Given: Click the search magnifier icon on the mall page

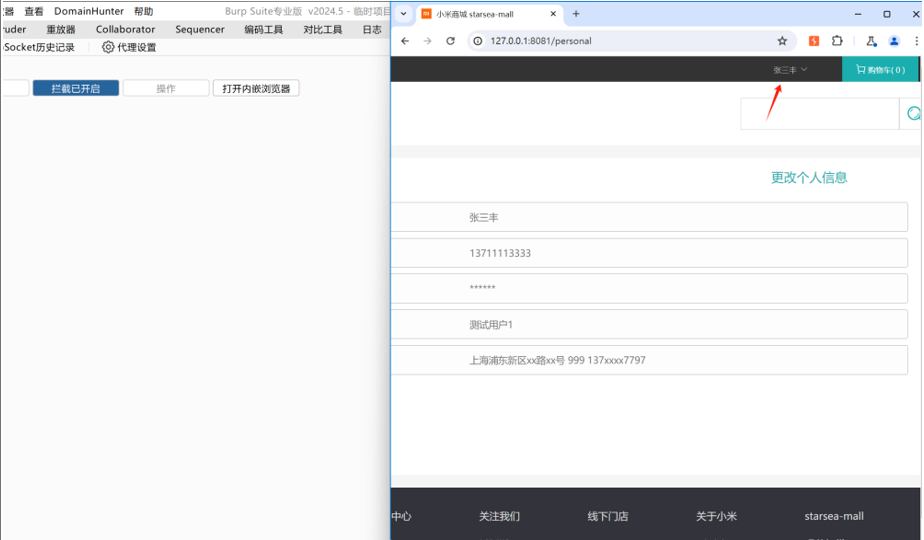Looking at the screenshot, I should (x=912, y=114).
